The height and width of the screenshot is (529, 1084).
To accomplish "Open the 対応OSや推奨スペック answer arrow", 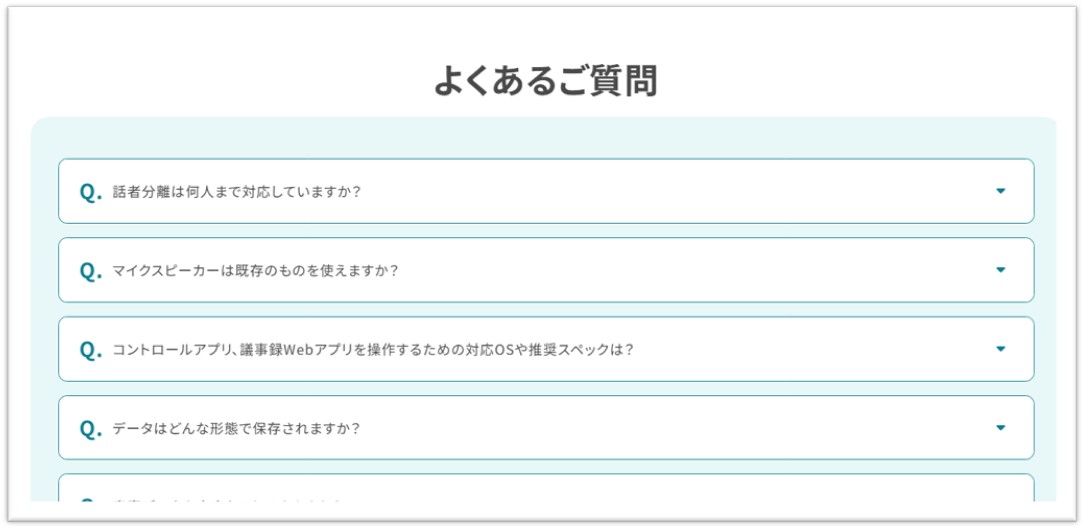I will tap(1000, 349).
